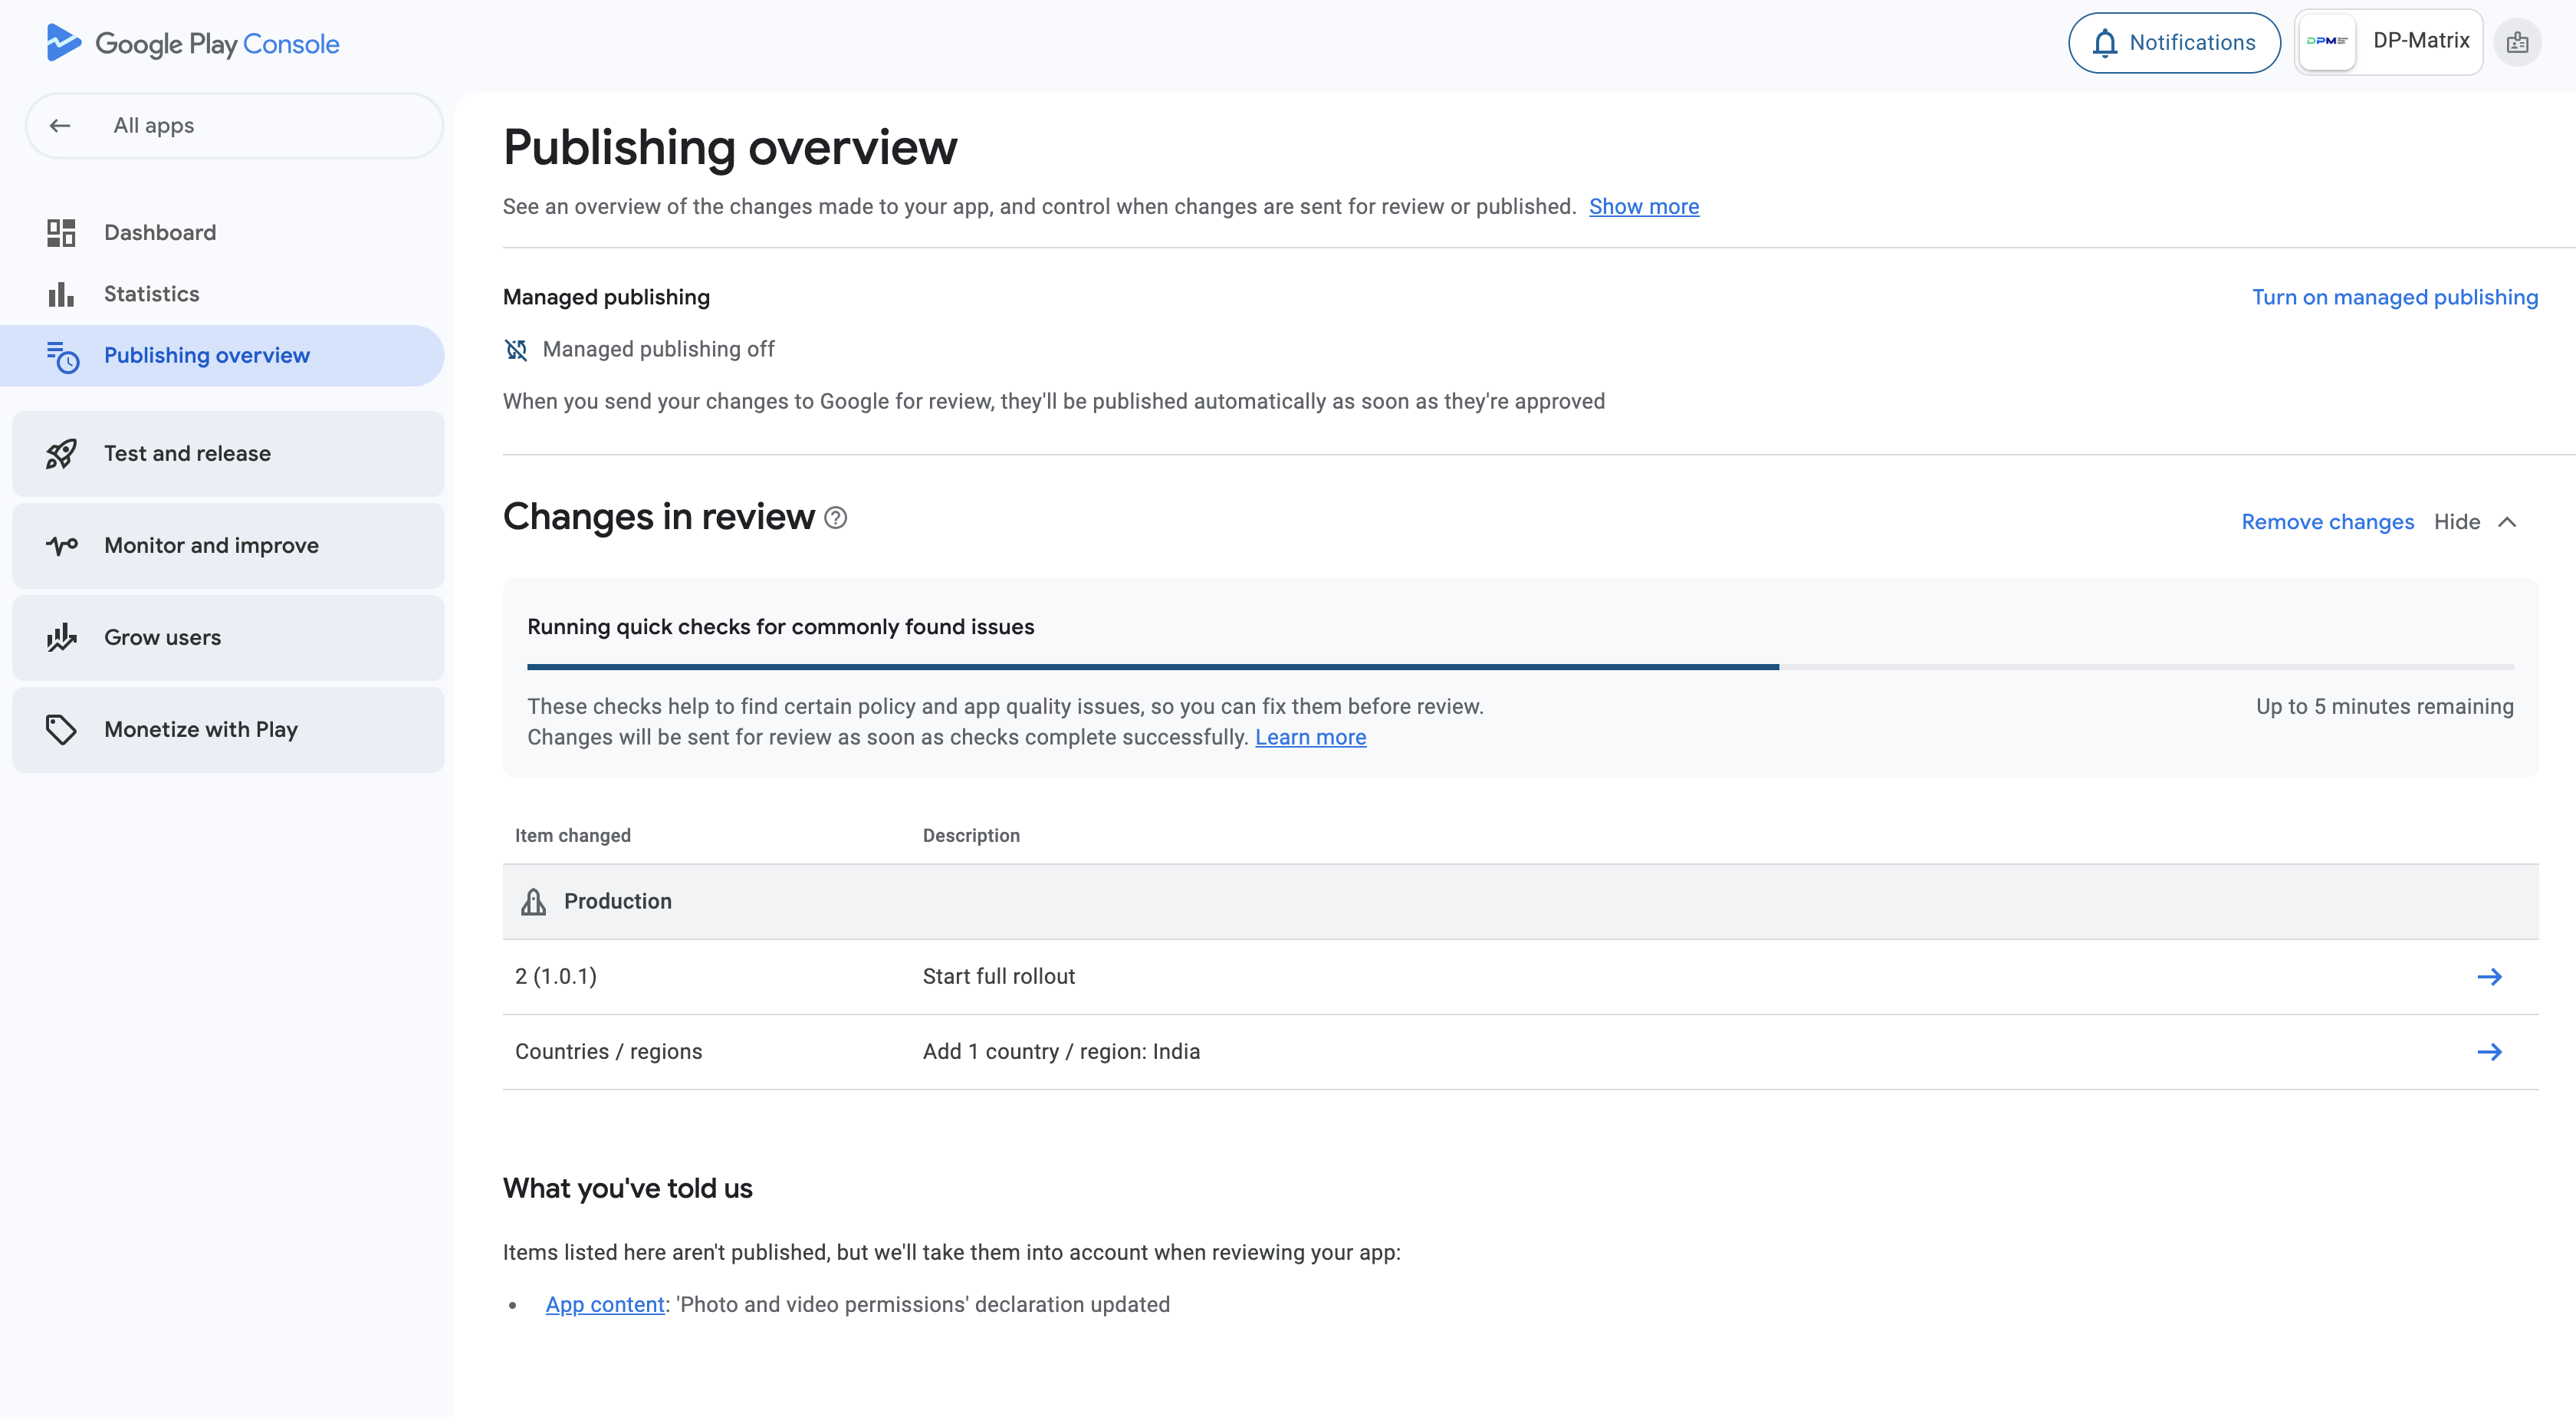Click the Notifications bell button
The width and height of the screenshot is (2576, 1417).
point(2174,43)
